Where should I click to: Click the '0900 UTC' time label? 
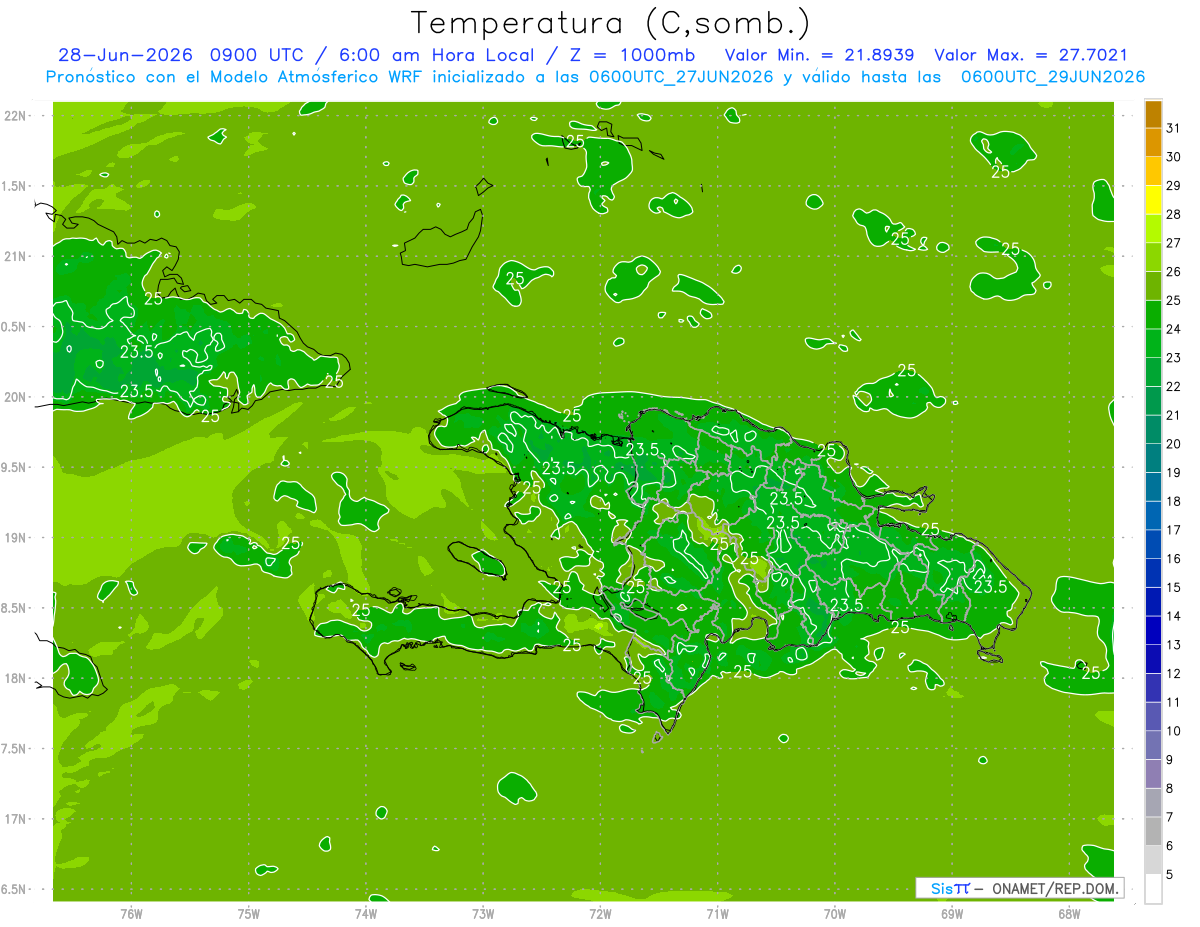click(255, 55)
